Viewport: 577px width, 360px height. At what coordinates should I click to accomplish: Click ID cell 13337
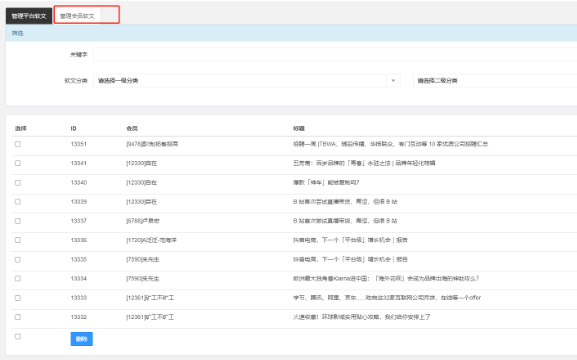point(79,221)
